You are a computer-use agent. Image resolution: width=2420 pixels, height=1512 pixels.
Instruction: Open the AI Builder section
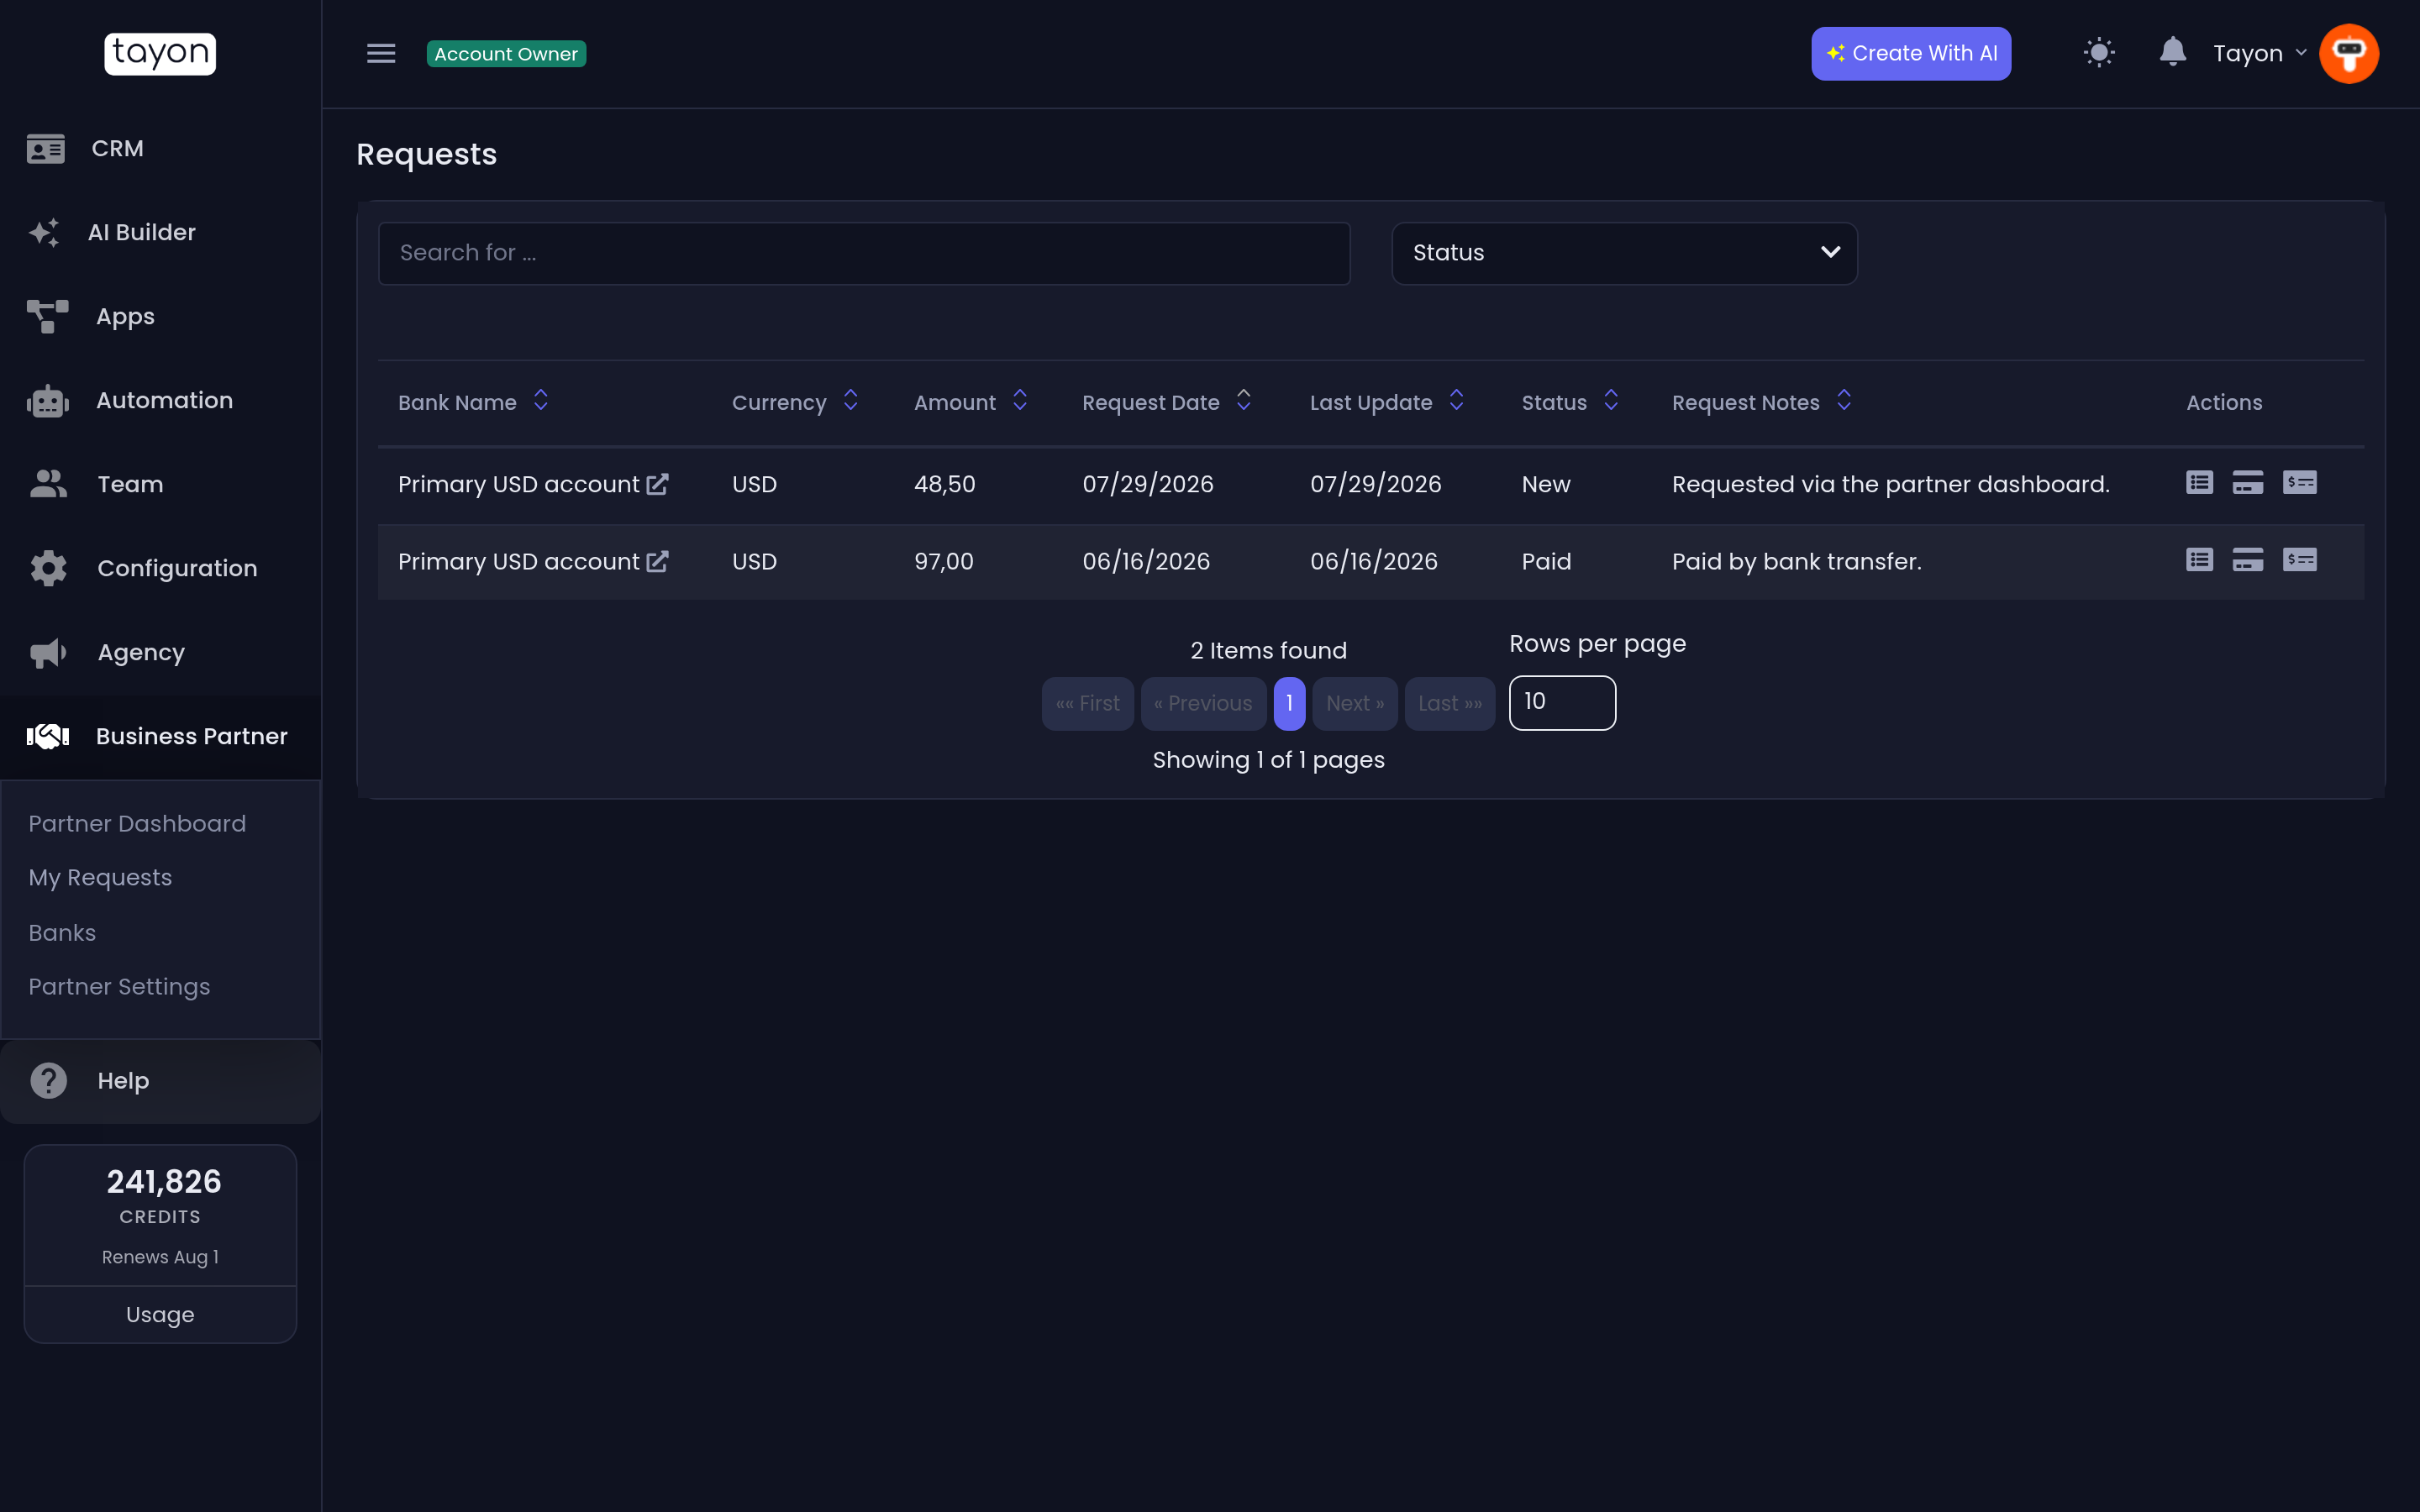pos(160,232)
